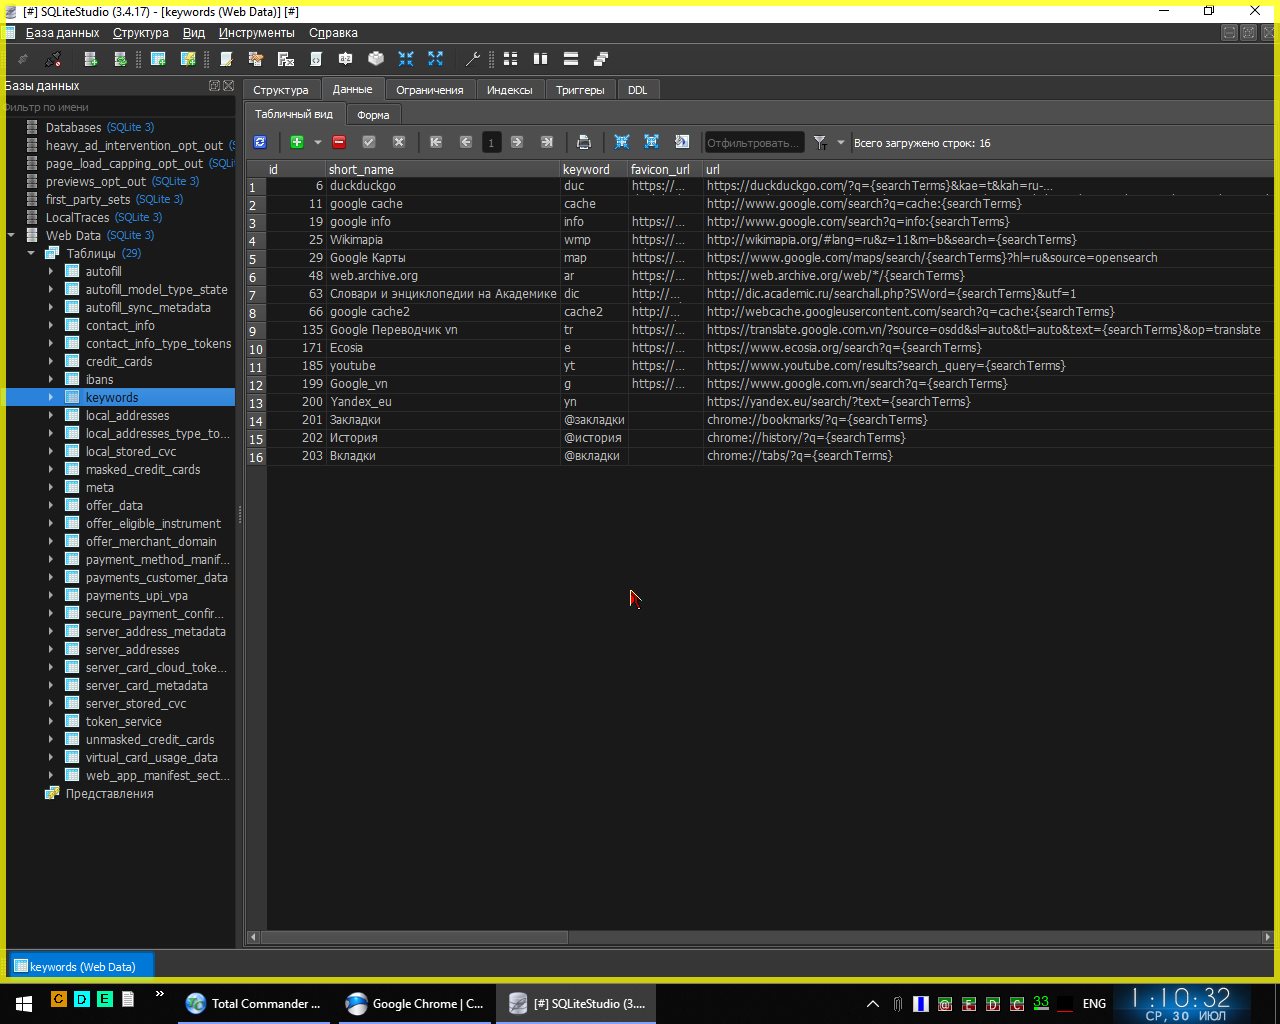Expand the autofill table node
This screenshot has width=1280, height=1024.
[x=51, y=272]
